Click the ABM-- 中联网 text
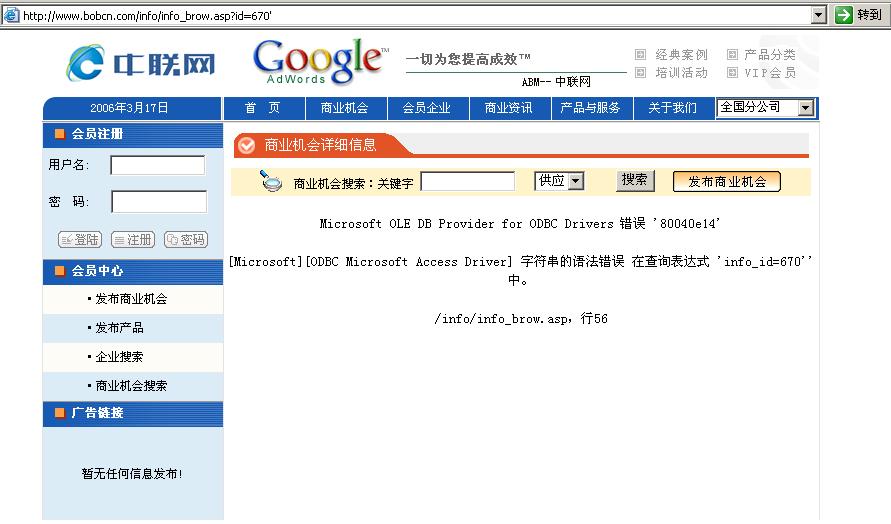 click(556, 82)
